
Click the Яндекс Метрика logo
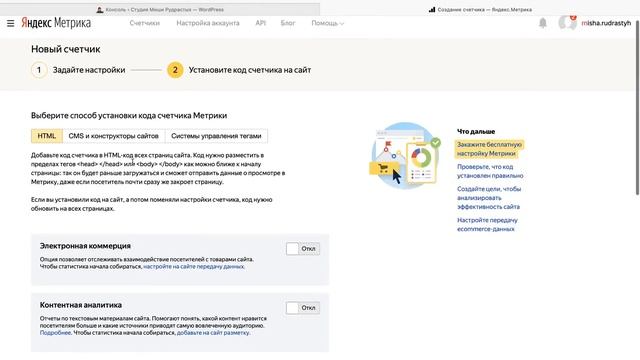point(56,23)
